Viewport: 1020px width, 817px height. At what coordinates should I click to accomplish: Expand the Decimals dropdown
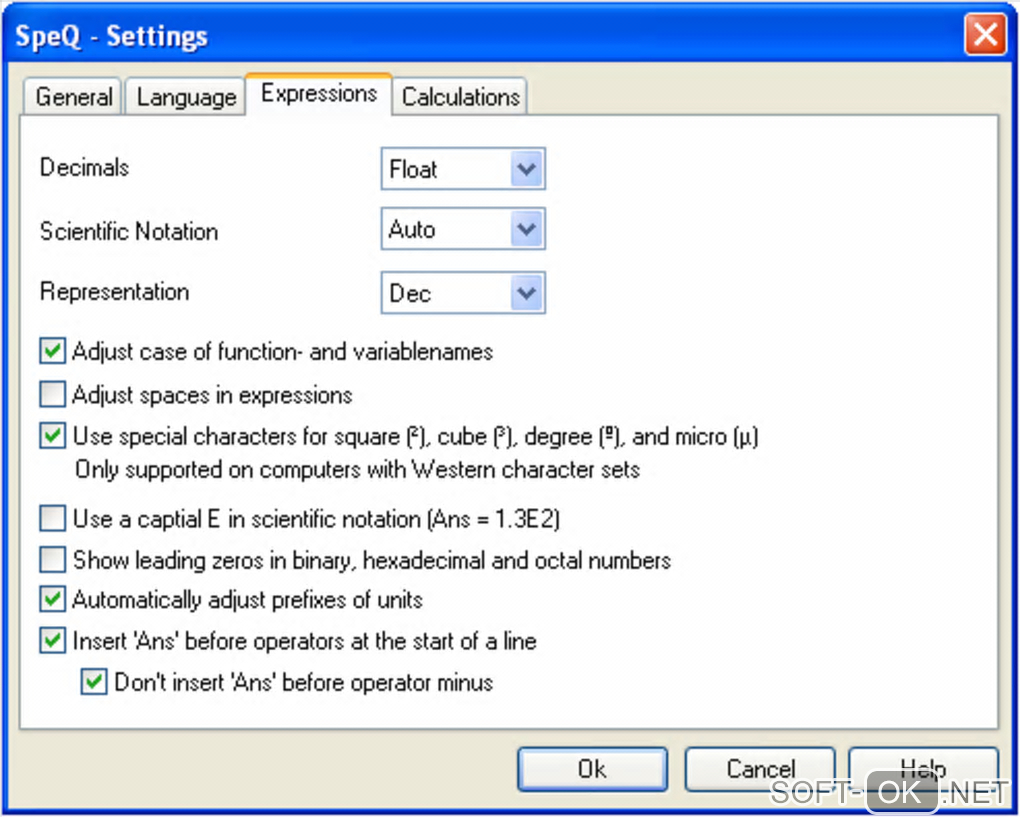(527, 169)
